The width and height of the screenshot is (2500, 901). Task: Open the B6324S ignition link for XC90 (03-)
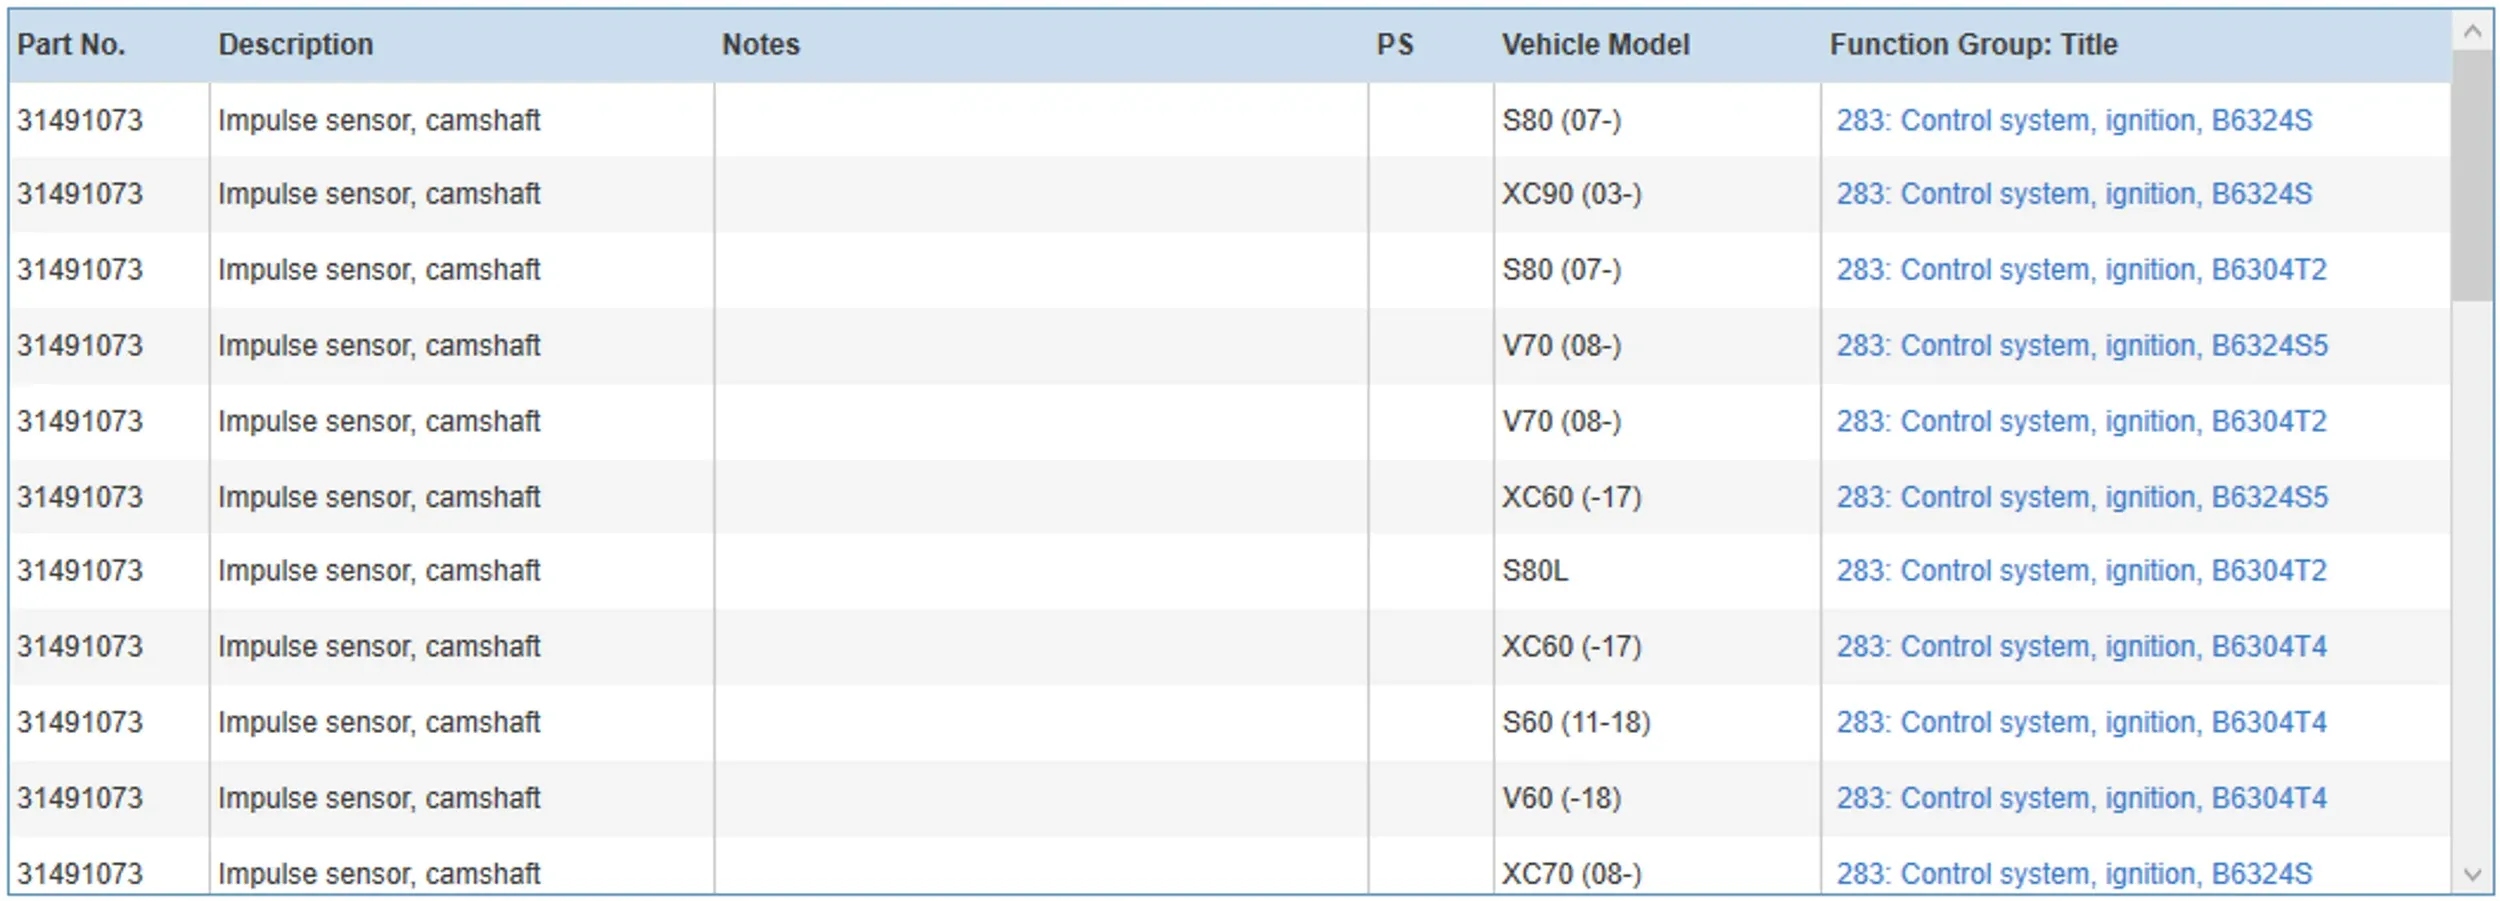pyautogui.click(x=2074, y=194)
